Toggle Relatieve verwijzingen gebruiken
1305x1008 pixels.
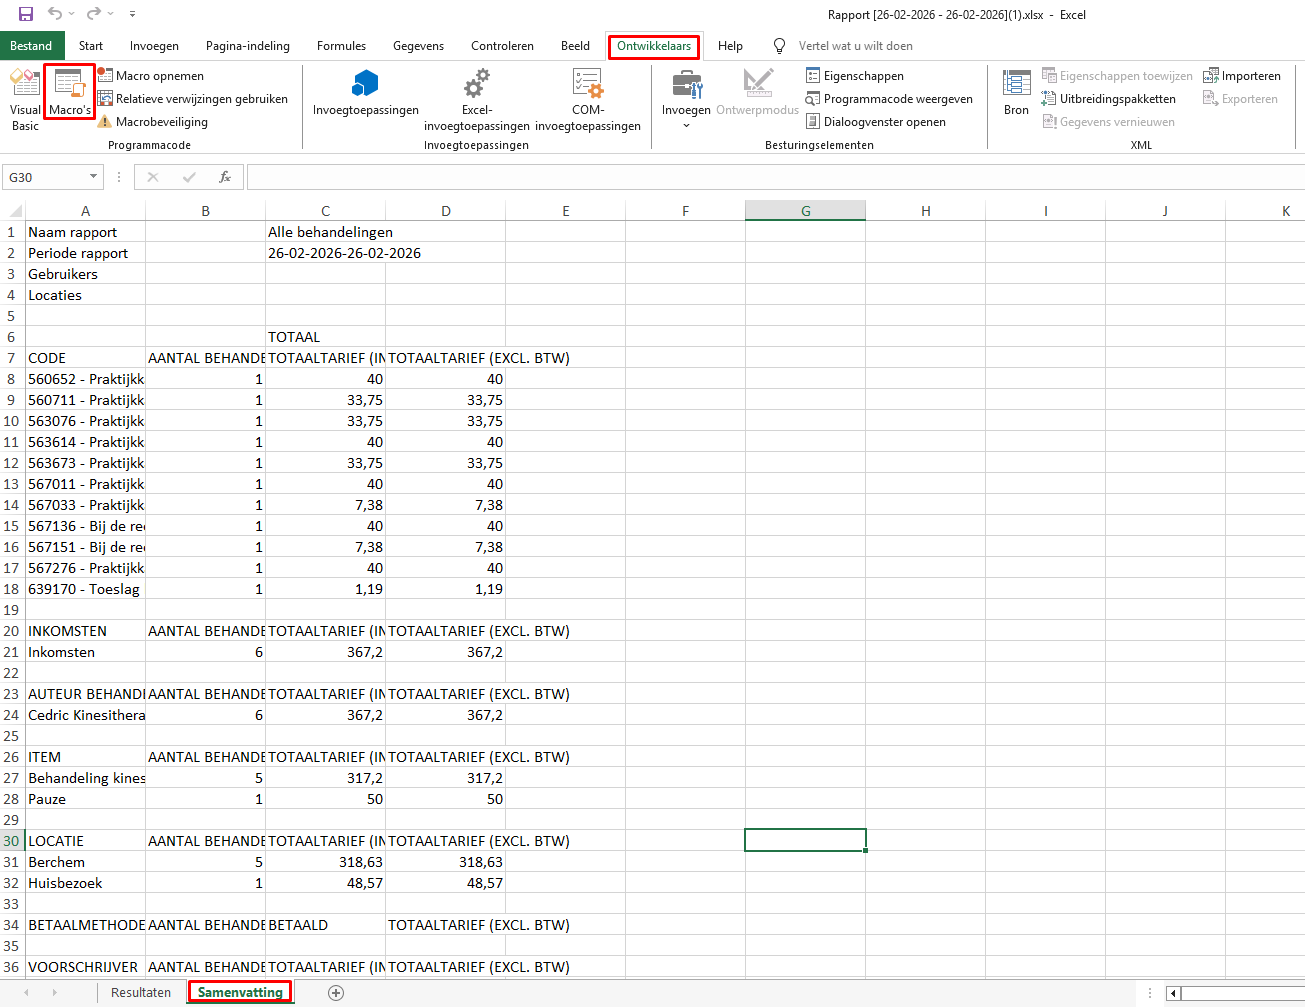point(192,99)
